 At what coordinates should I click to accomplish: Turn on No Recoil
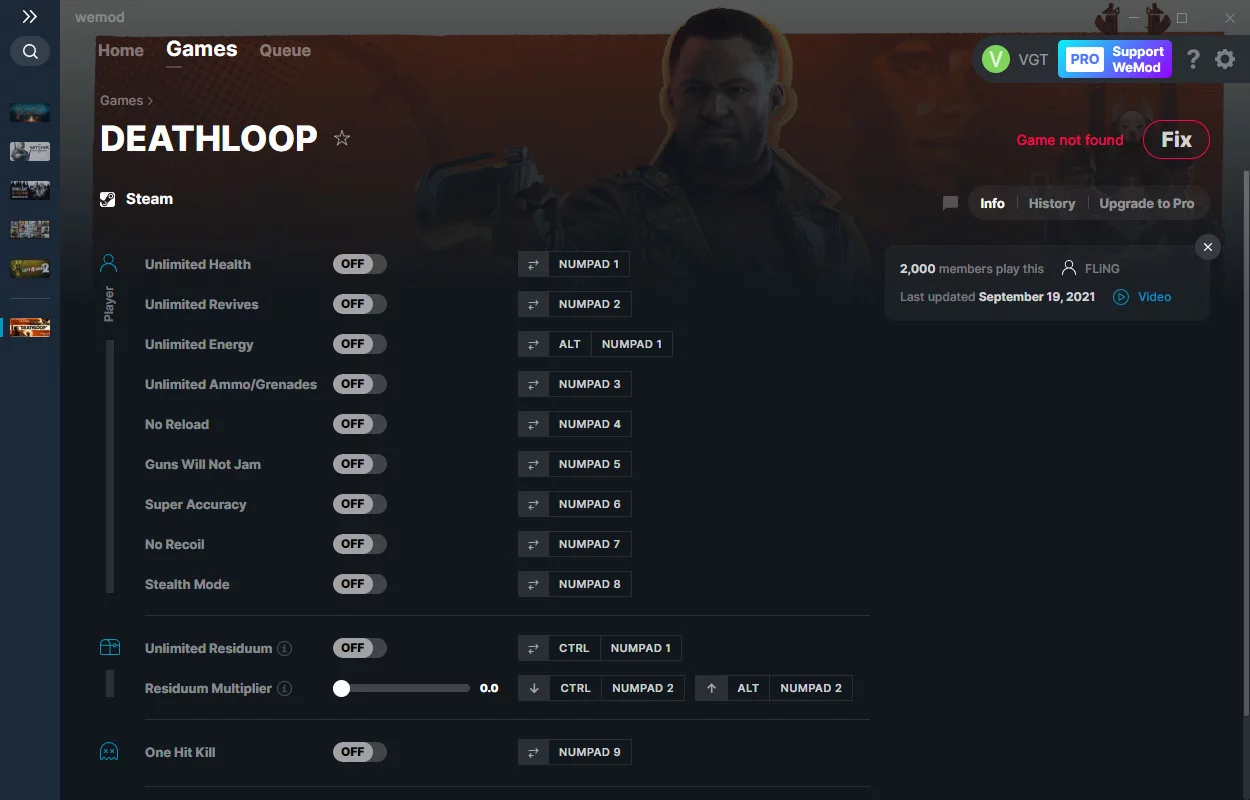tap(359, 544)
